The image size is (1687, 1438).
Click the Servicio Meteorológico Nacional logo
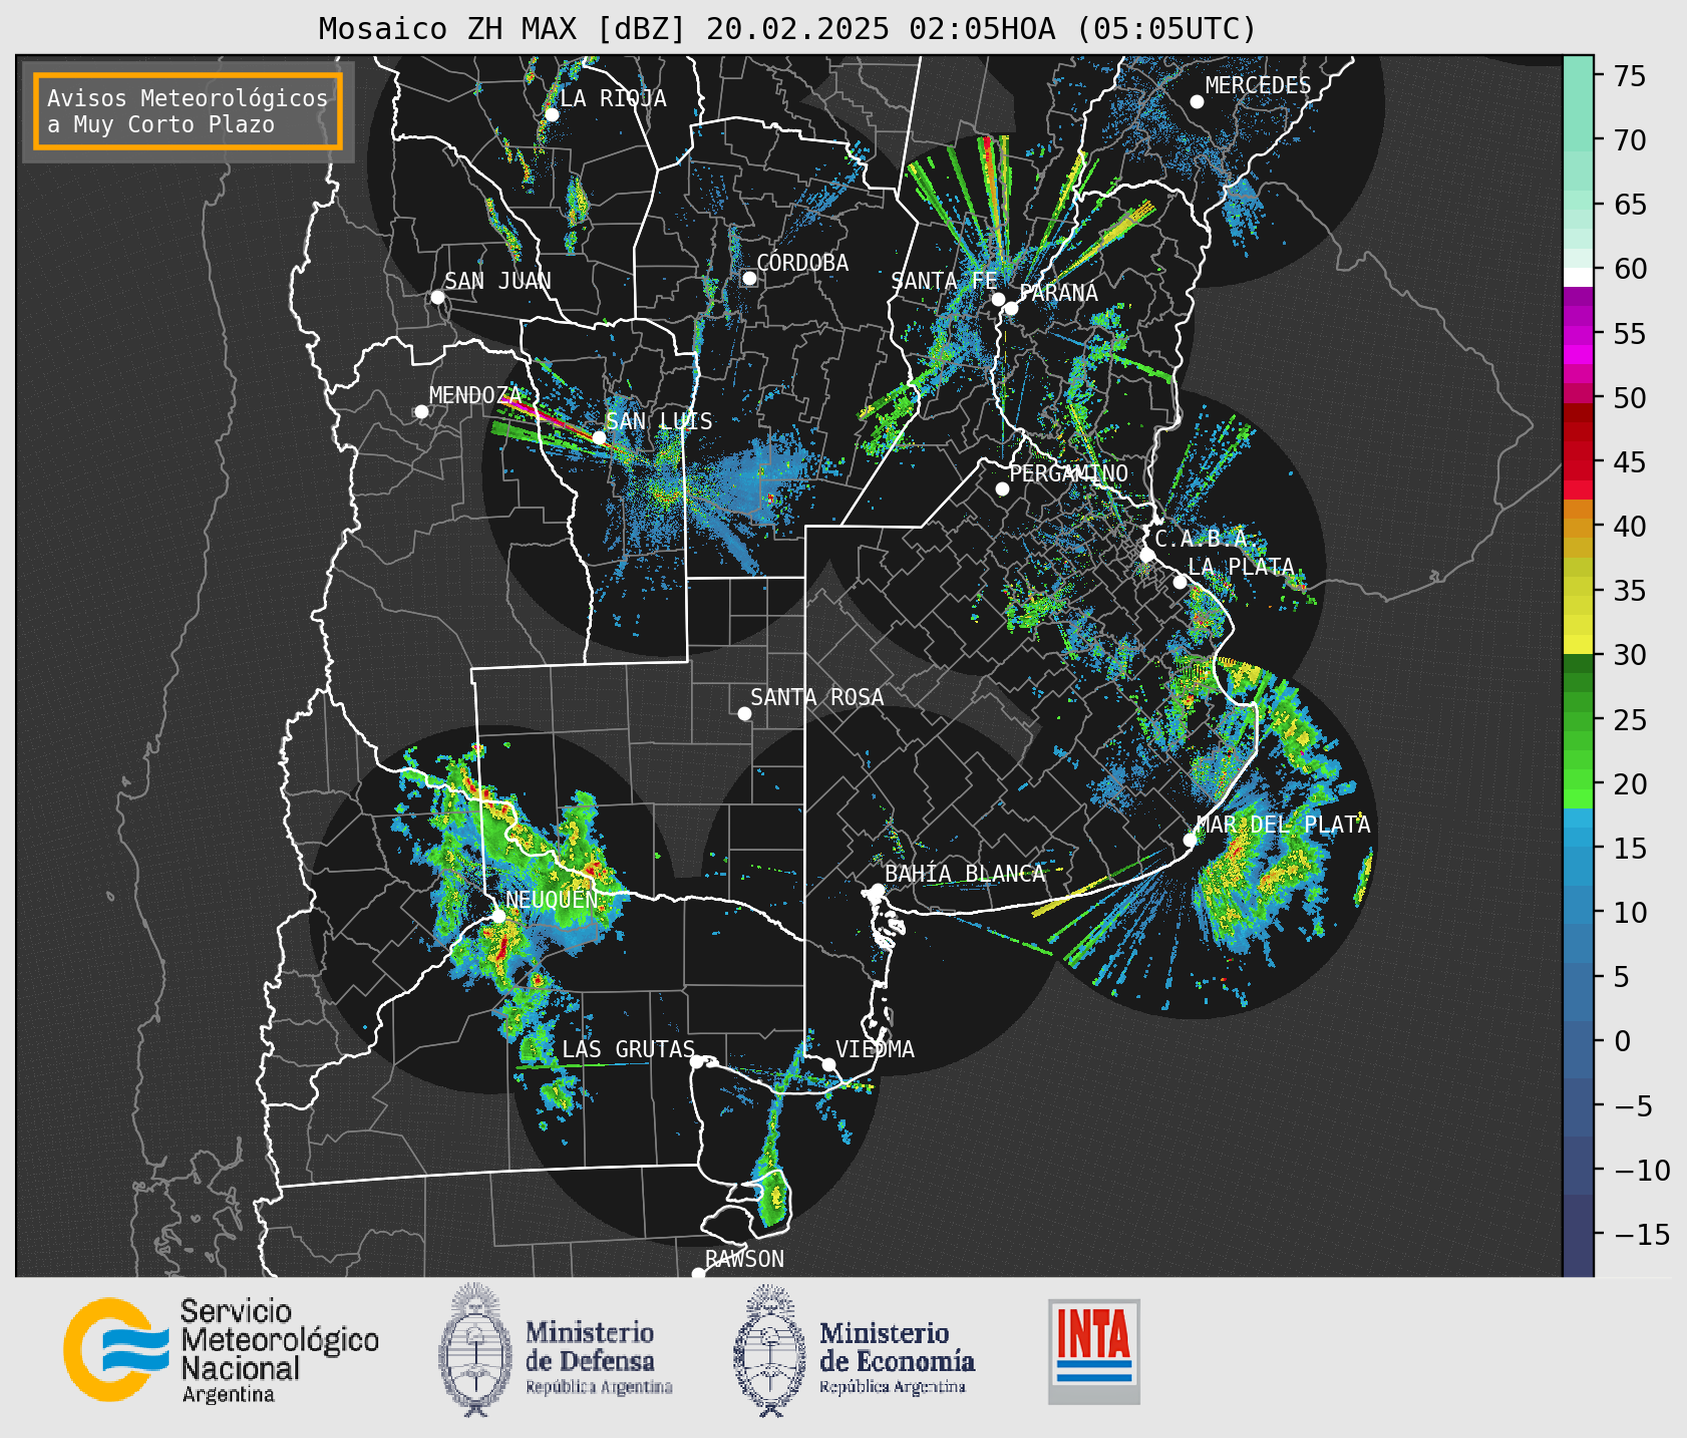tap(116, 1349)
